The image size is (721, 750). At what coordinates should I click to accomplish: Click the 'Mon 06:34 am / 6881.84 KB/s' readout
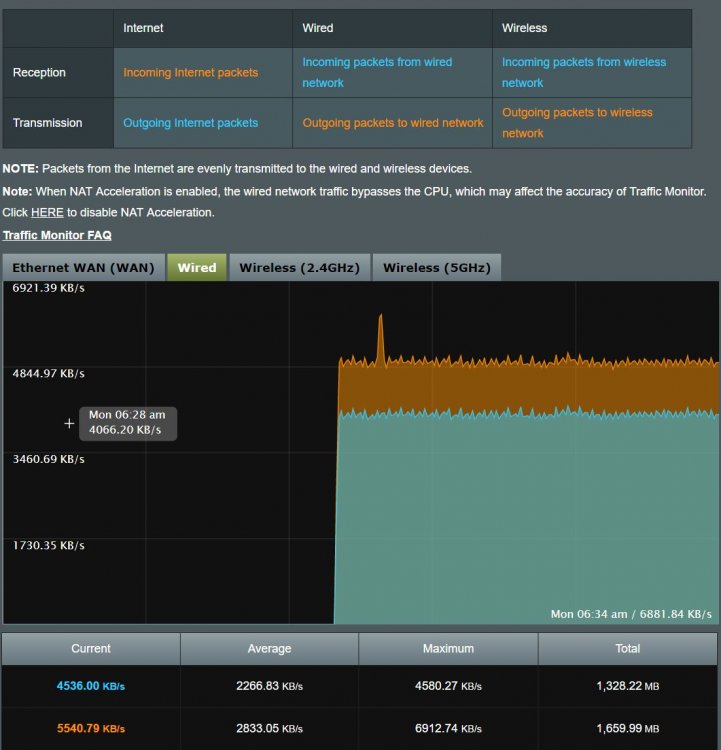pyautogui.click(x=631, y=614)
